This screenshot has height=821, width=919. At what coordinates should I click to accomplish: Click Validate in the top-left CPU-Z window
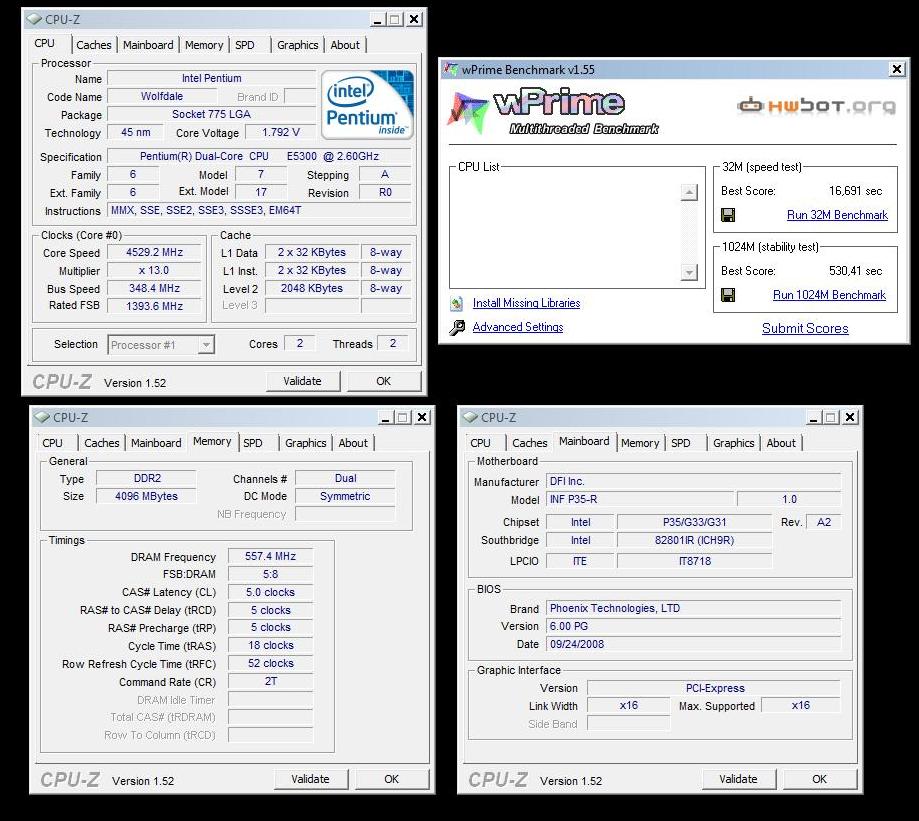point(302,381)
